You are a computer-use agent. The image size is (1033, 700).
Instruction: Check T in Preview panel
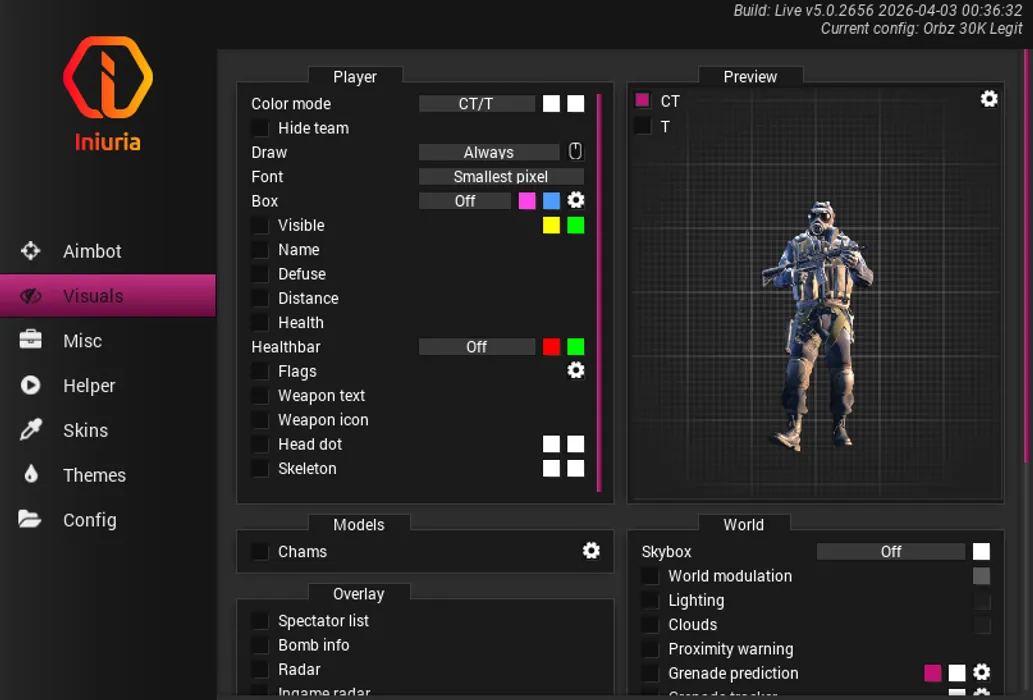click(642, 126)
